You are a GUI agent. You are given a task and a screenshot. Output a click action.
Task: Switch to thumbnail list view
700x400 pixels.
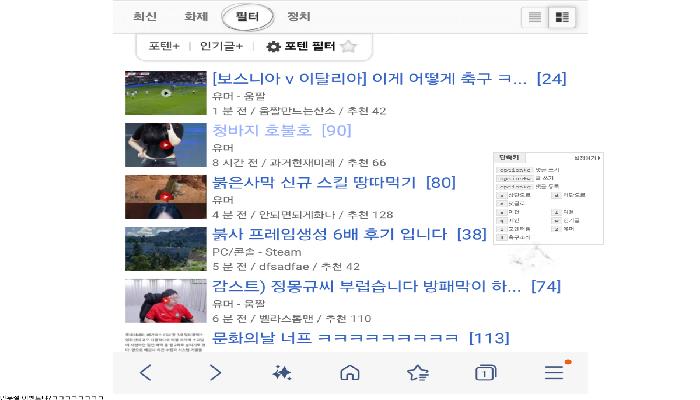(x=562, y=17)
